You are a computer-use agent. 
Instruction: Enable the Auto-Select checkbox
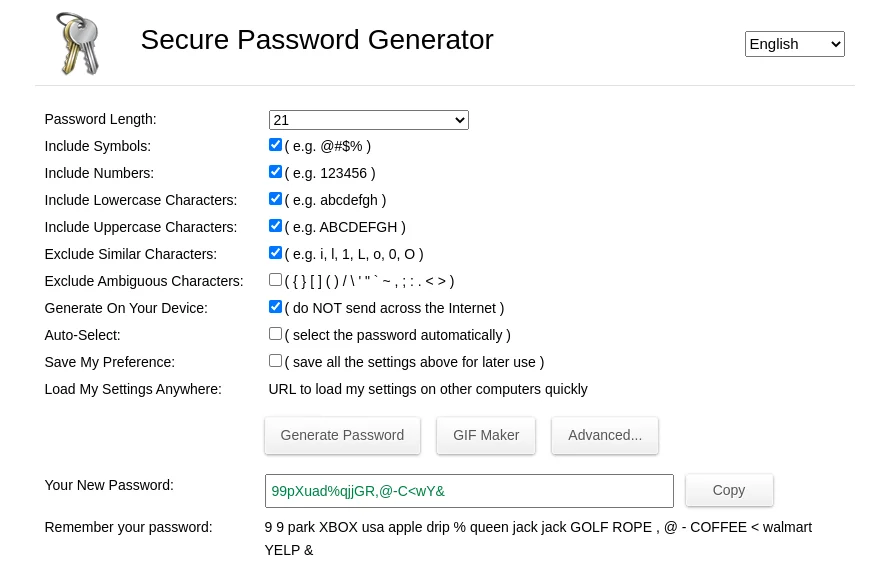pos(275,334)
